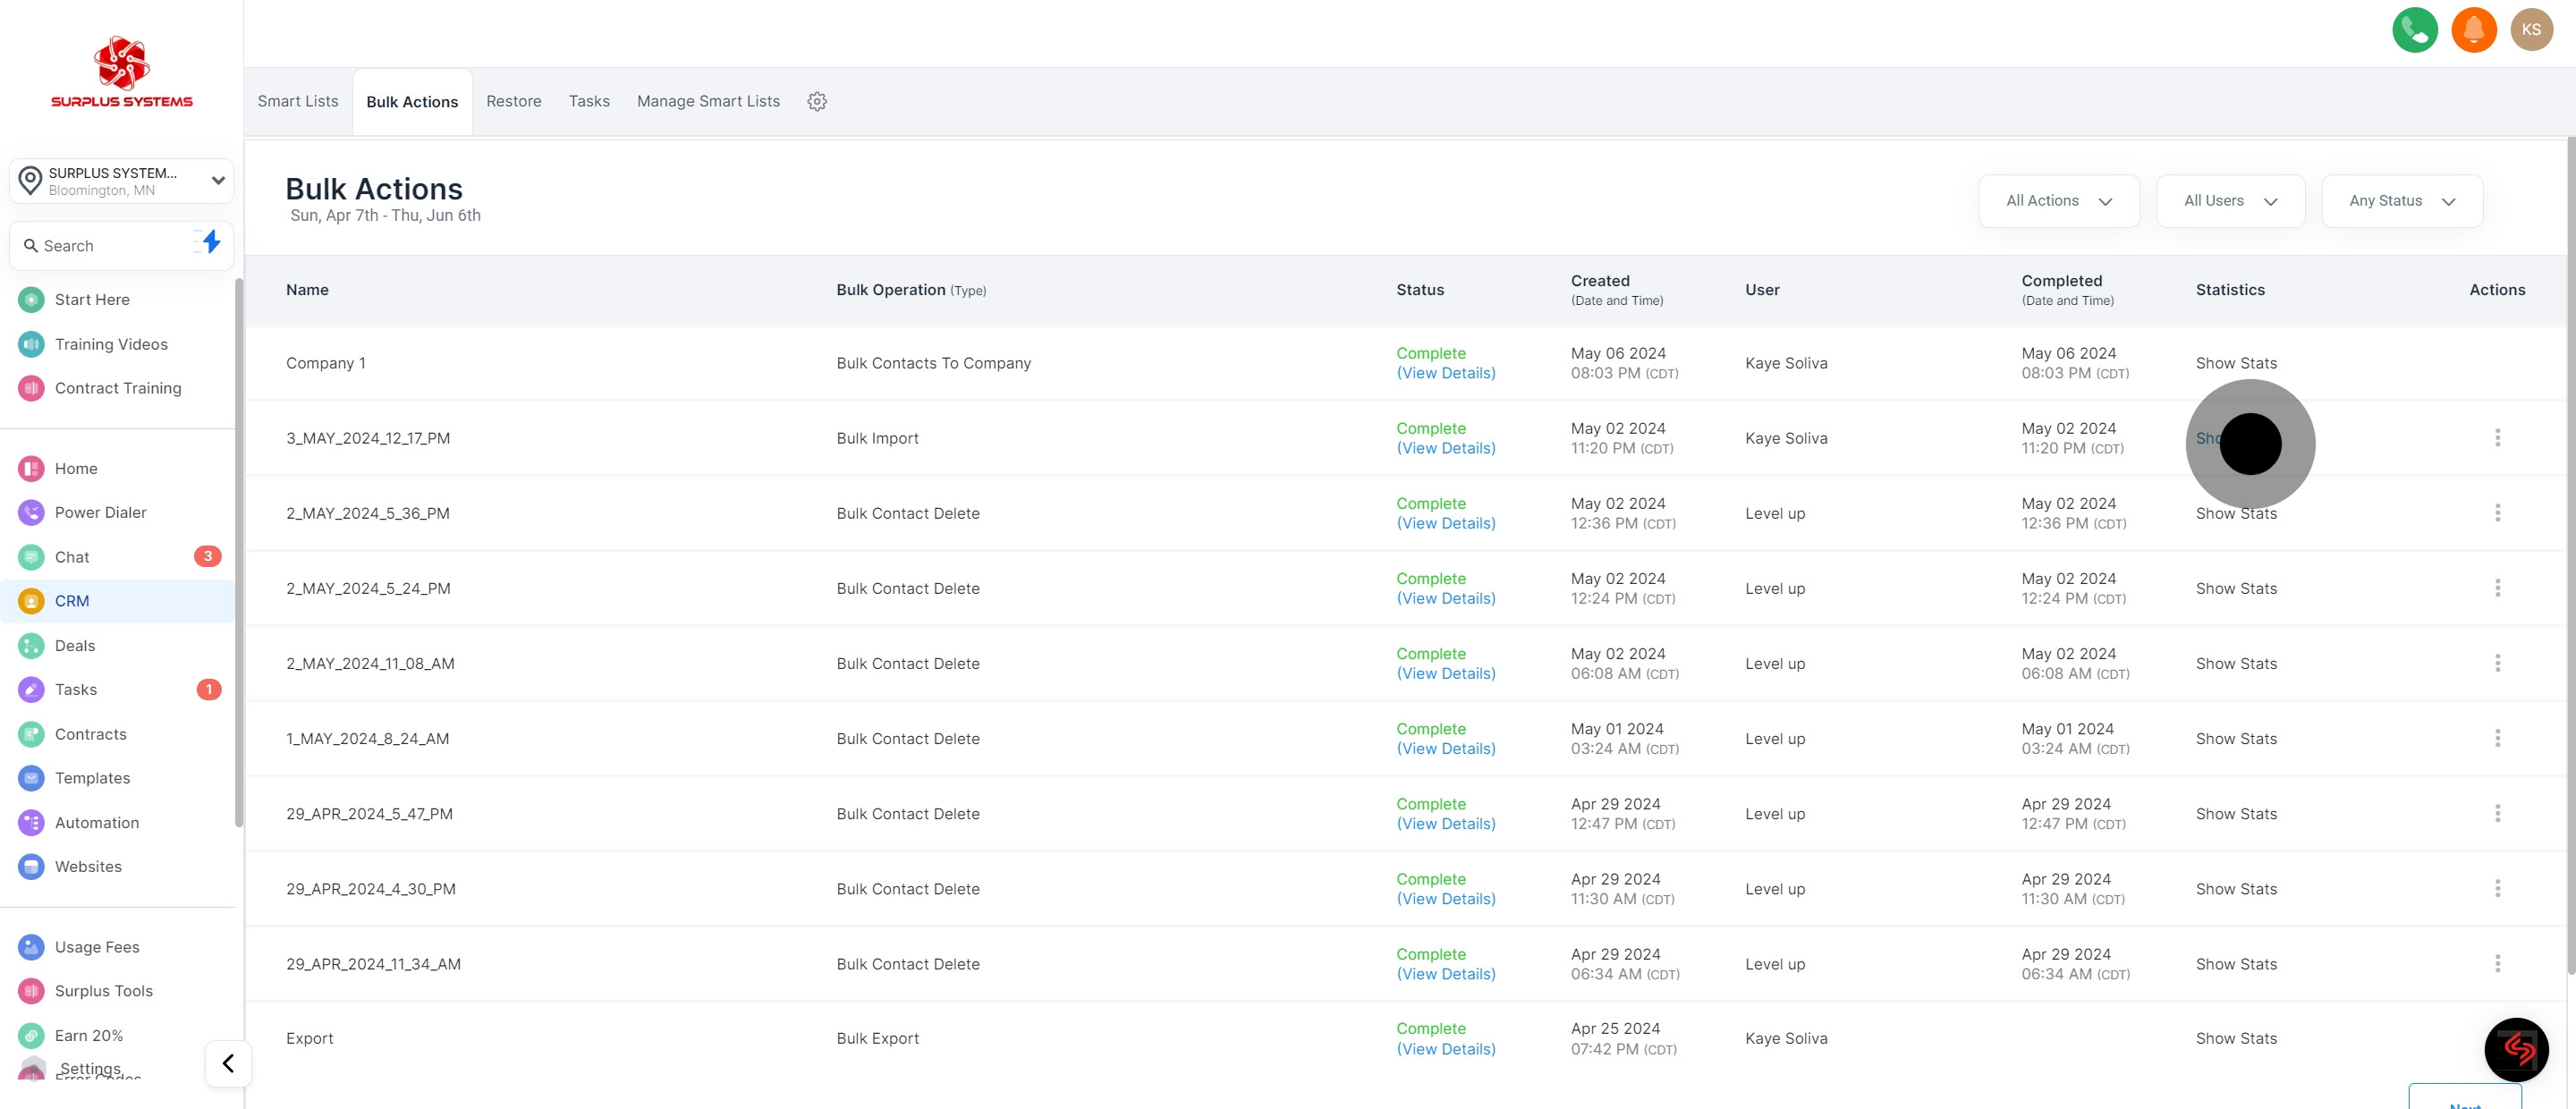Image resolution: width=2576 pixels, height=1109 pixels.
Task: Select the Websites sidebar icon
Action: 30,866
